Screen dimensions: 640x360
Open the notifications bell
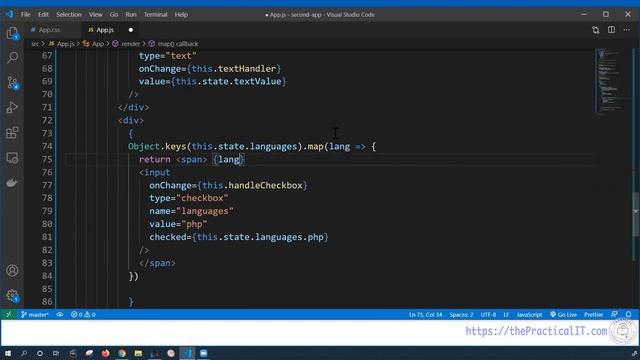pos(629,314)
